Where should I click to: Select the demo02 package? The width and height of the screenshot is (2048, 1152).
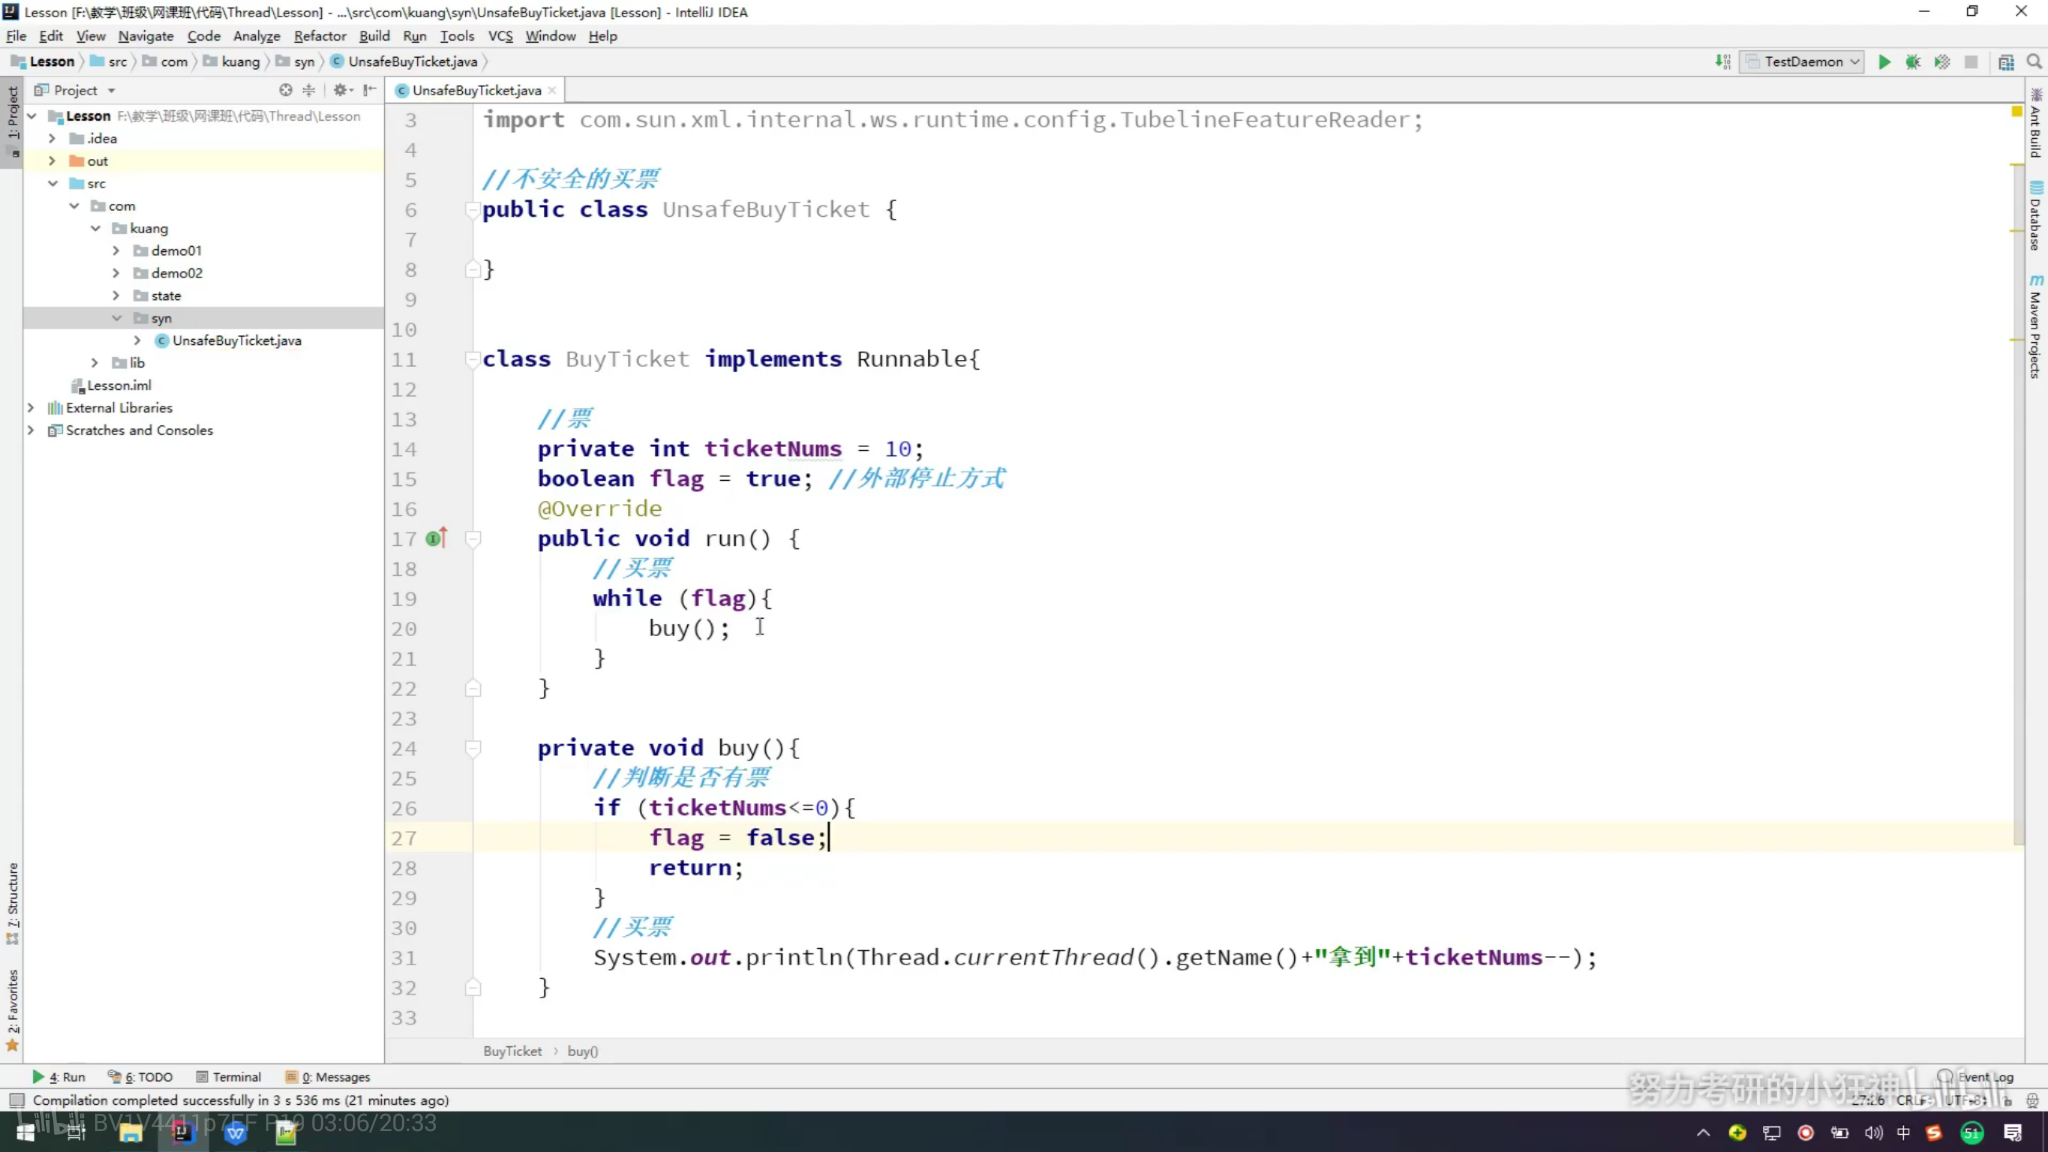(x=177, y=273)
